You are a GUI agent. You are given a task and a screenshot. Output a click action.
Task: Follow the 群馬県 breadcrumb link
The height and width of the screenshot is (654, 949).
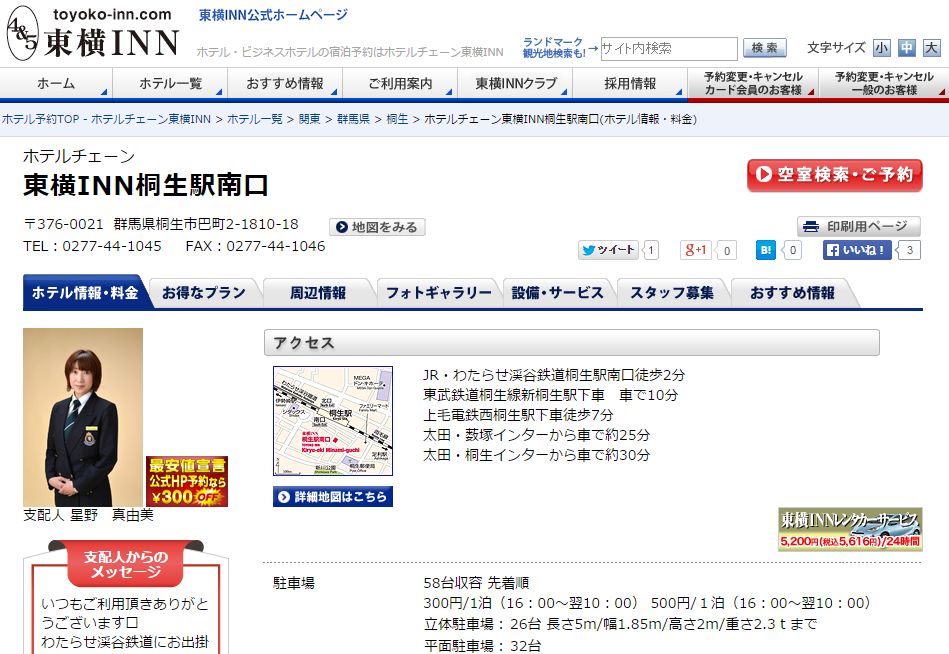tap(353, 119)
